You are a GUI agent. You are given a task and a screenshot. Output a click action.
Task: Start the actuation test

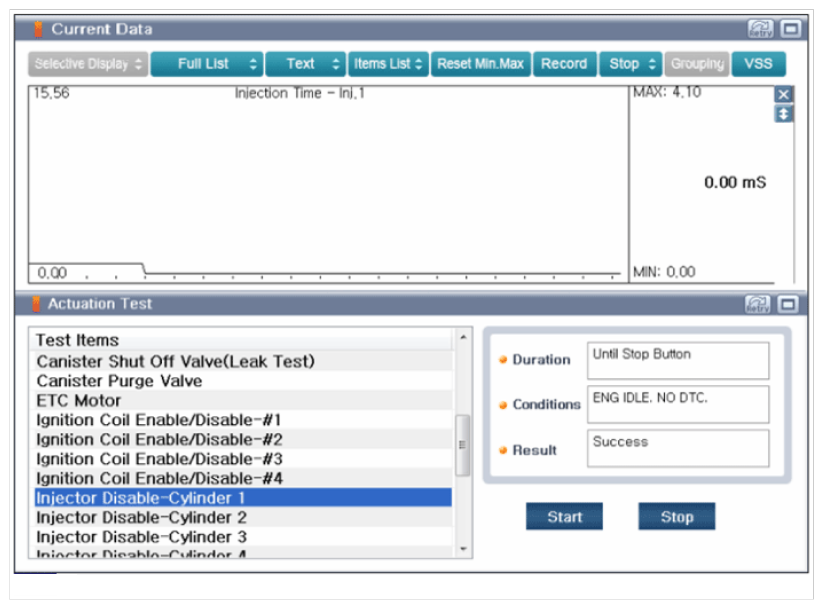[565, 517]
